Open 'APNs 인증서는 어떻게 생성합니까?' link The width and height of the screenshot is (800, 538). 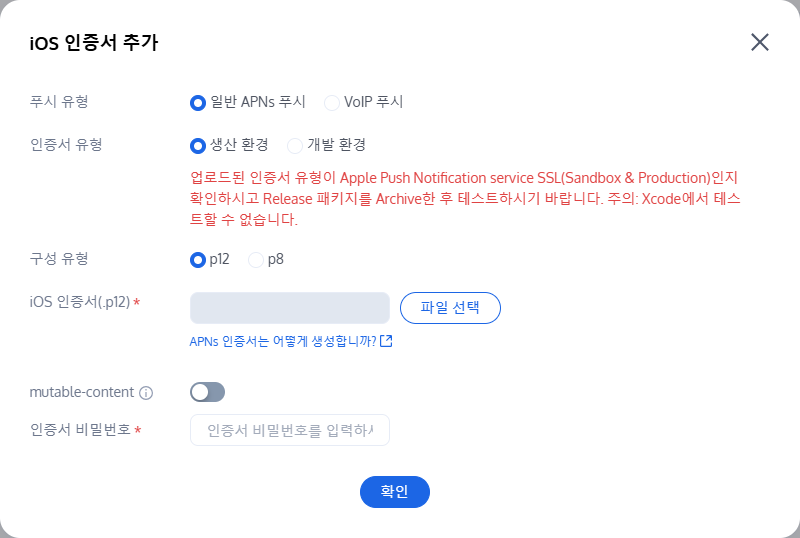(x=283, y=341)
